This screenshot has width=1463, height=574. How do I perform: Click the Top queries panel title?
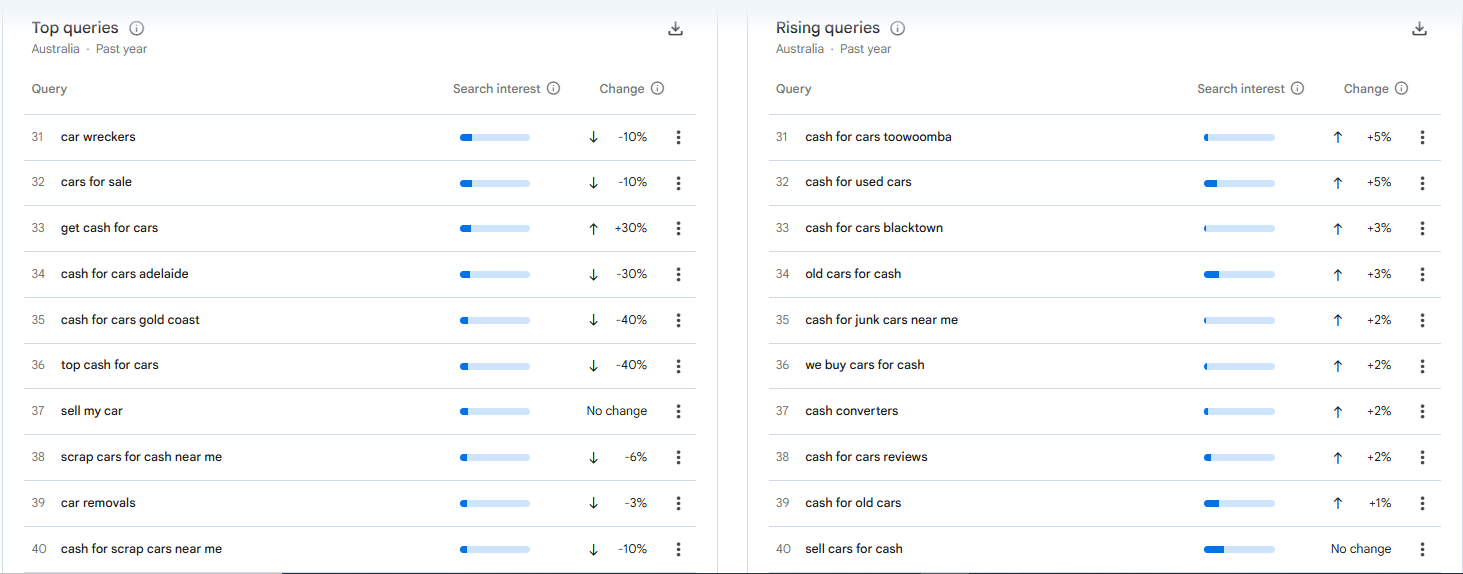pyautogui.click(x=75, y=28)
